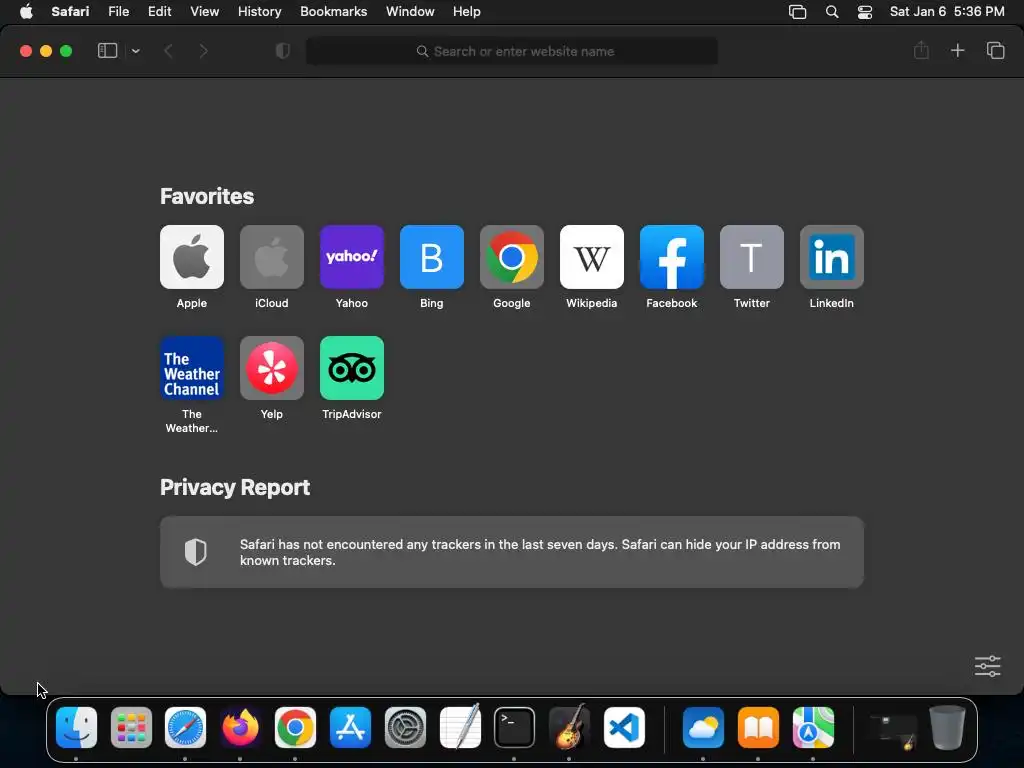Open Control Center in menu bar

865,12
